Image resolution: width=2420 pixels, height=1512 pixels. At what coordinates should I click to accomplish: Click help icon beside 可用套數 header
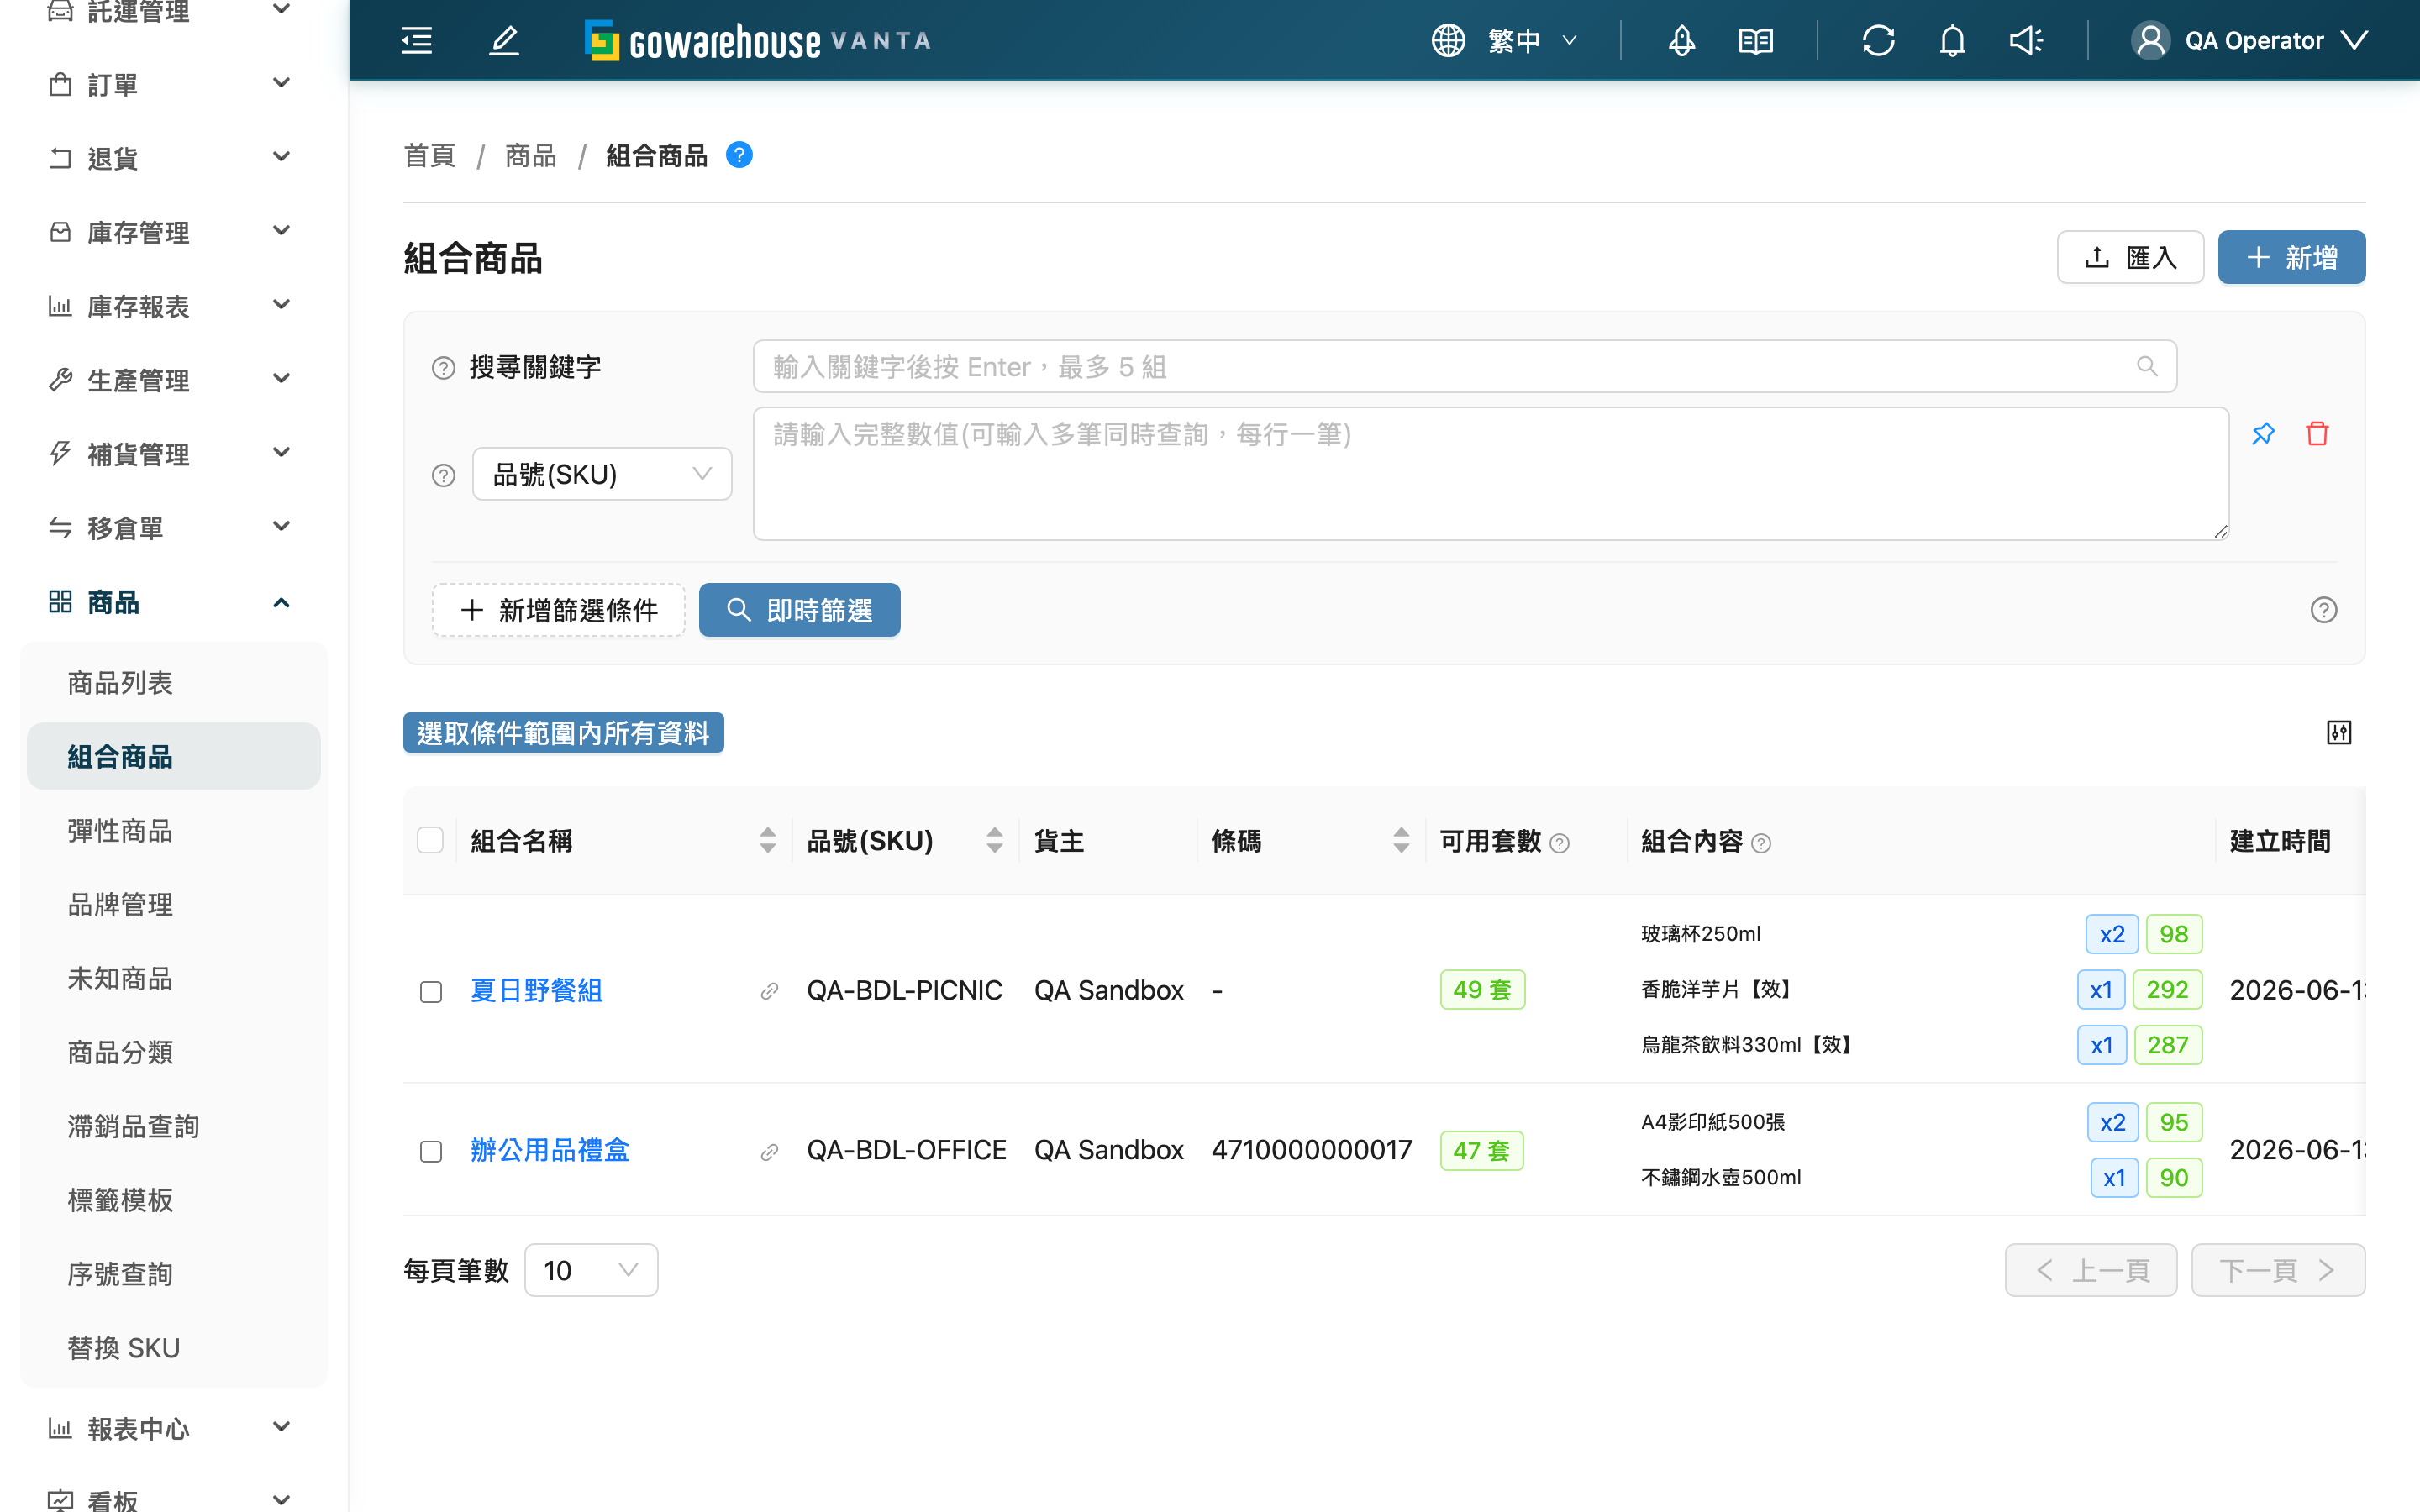1559,843
